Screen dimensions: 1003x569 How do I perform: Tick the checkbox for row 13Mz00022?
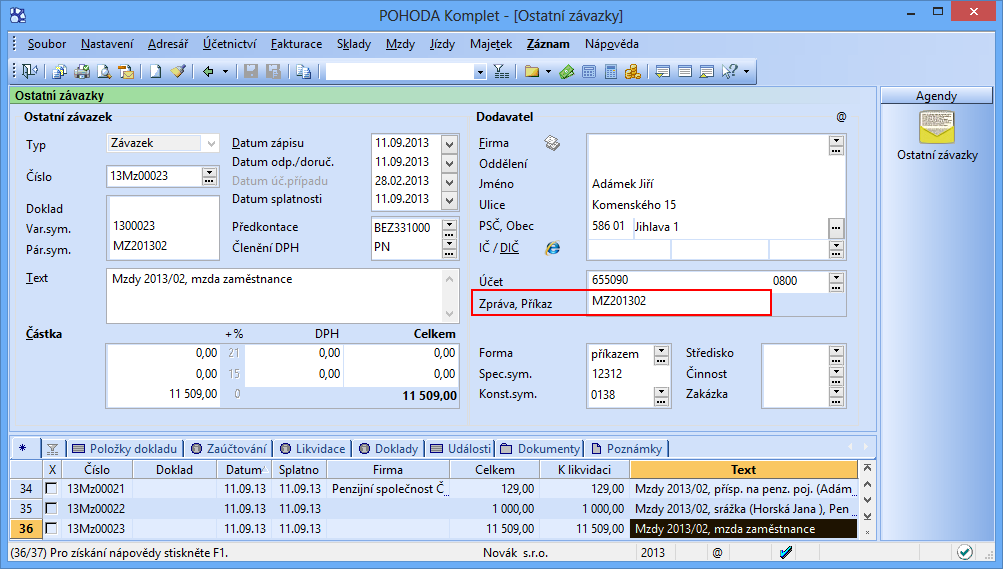pyautogui.click(x=51, y=508)
